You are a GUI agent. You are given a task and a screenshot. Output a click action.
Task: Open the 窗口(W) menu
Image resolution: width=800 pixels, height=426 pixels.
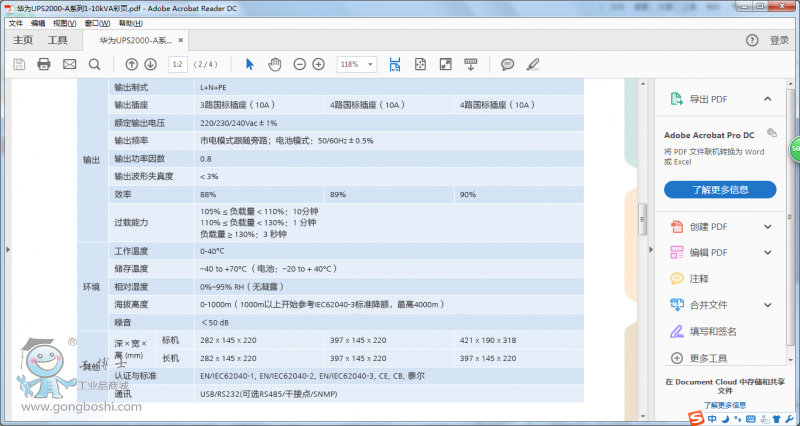pyautogui.click(x=97, y=23)
